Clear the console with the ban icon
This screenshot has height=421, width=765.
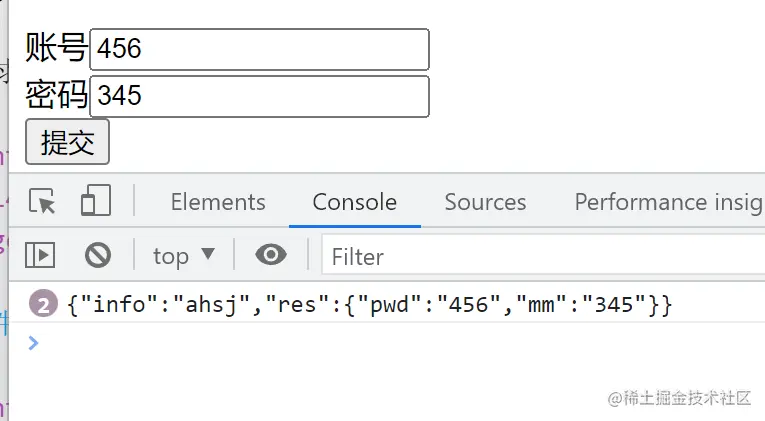point(97,255)
